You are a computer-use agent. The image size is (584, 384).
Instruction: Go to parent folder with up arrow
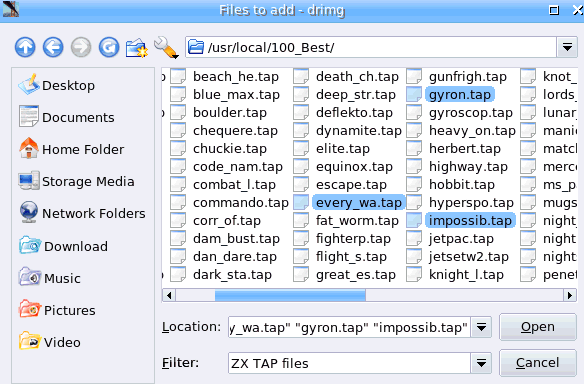(25, 47)
